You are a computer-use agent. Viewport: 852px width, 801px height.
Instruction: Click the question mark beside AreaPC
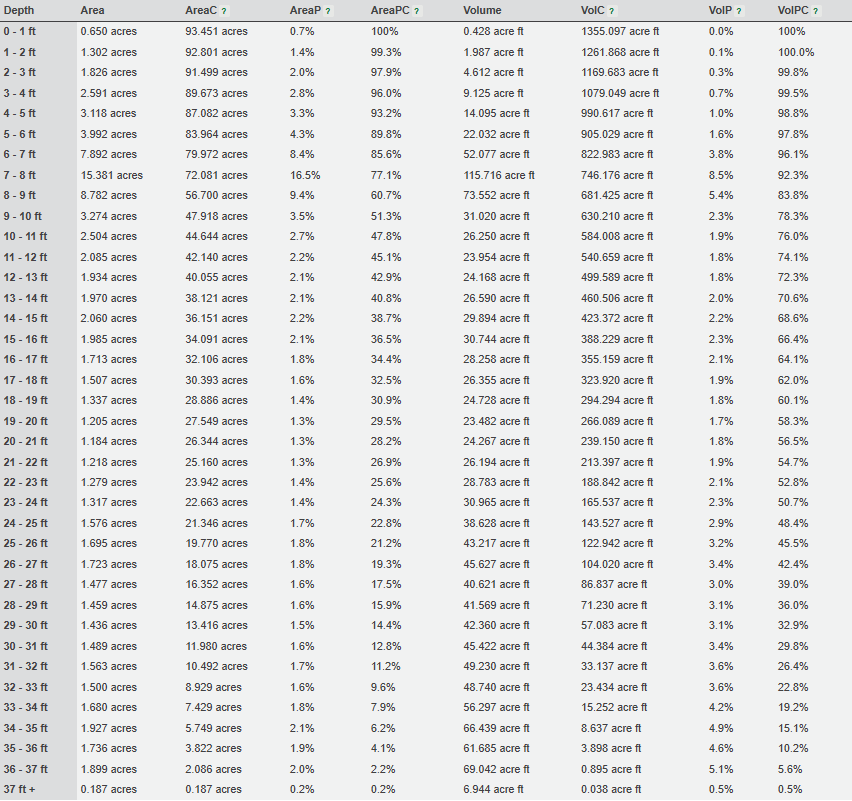point(416,11)
